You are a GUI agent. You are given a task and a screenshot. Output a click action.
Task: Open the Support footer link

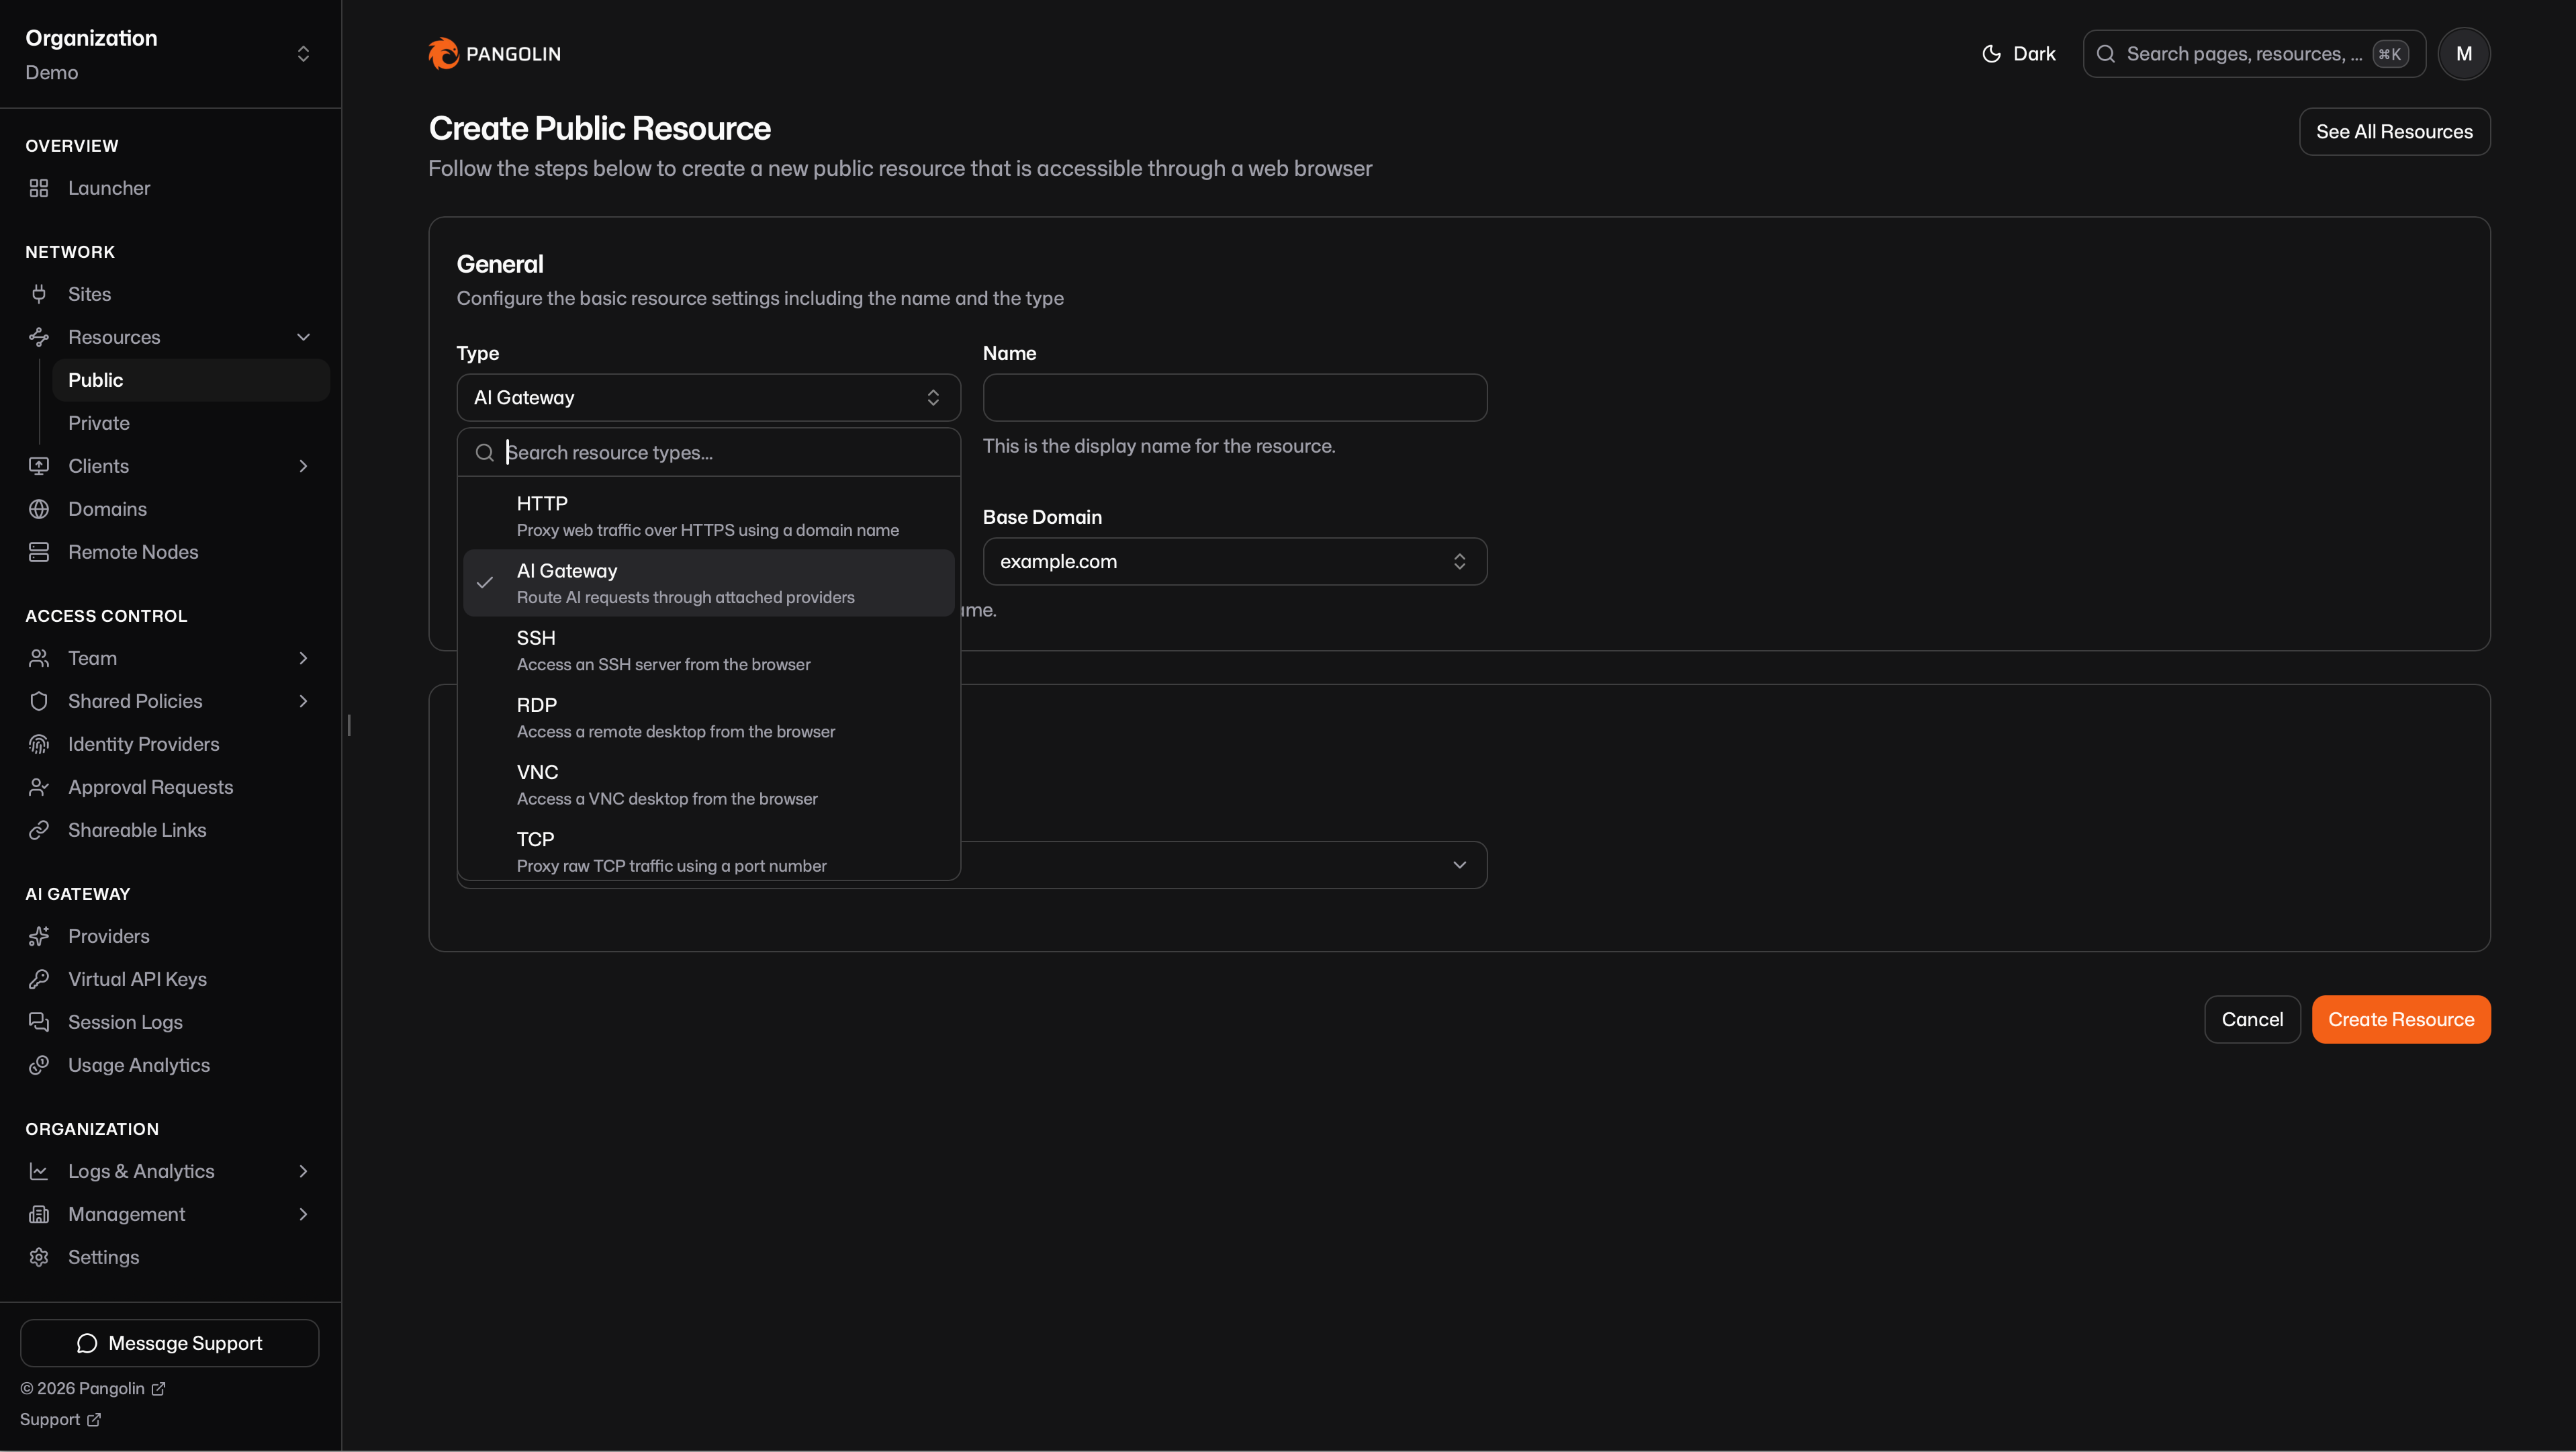(x=60, y=1420)
